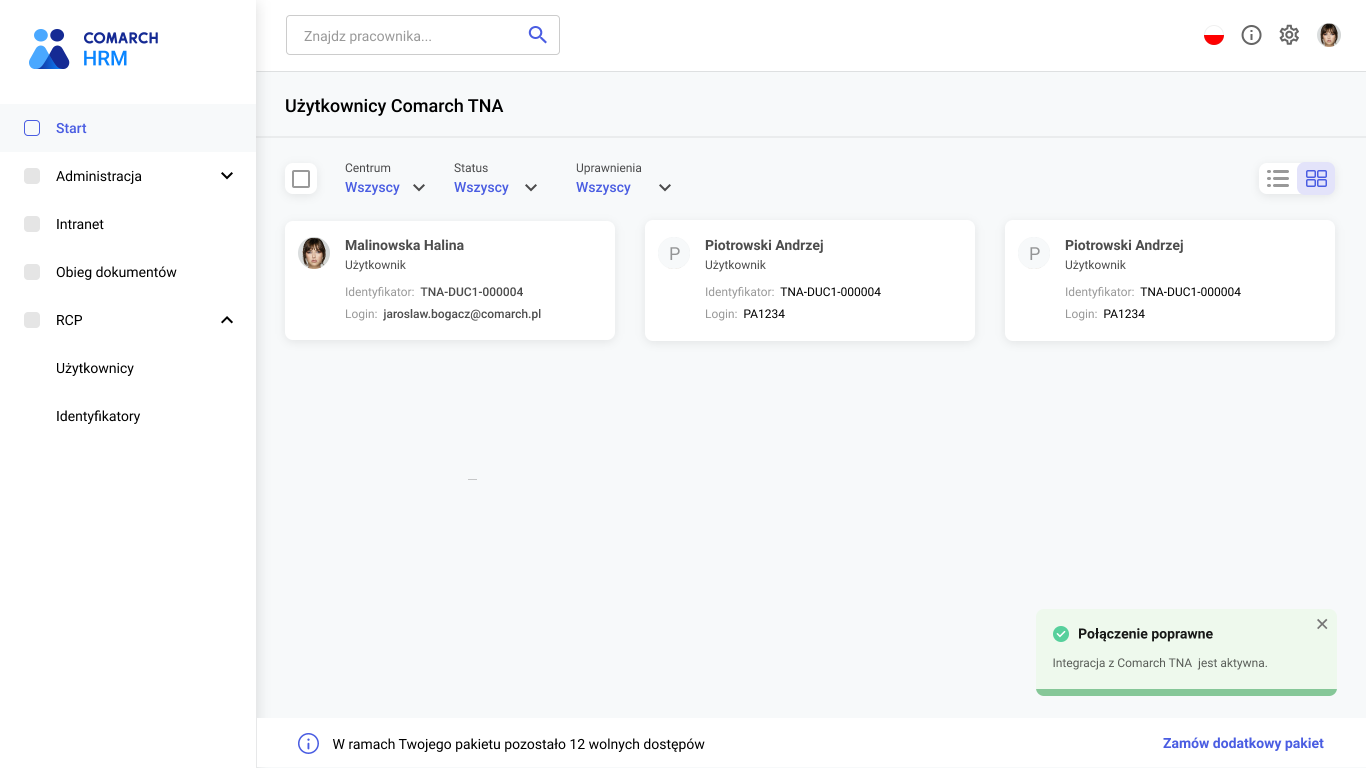
Task: Open the Status filter dropdown
Action: [x=496, y=179]
